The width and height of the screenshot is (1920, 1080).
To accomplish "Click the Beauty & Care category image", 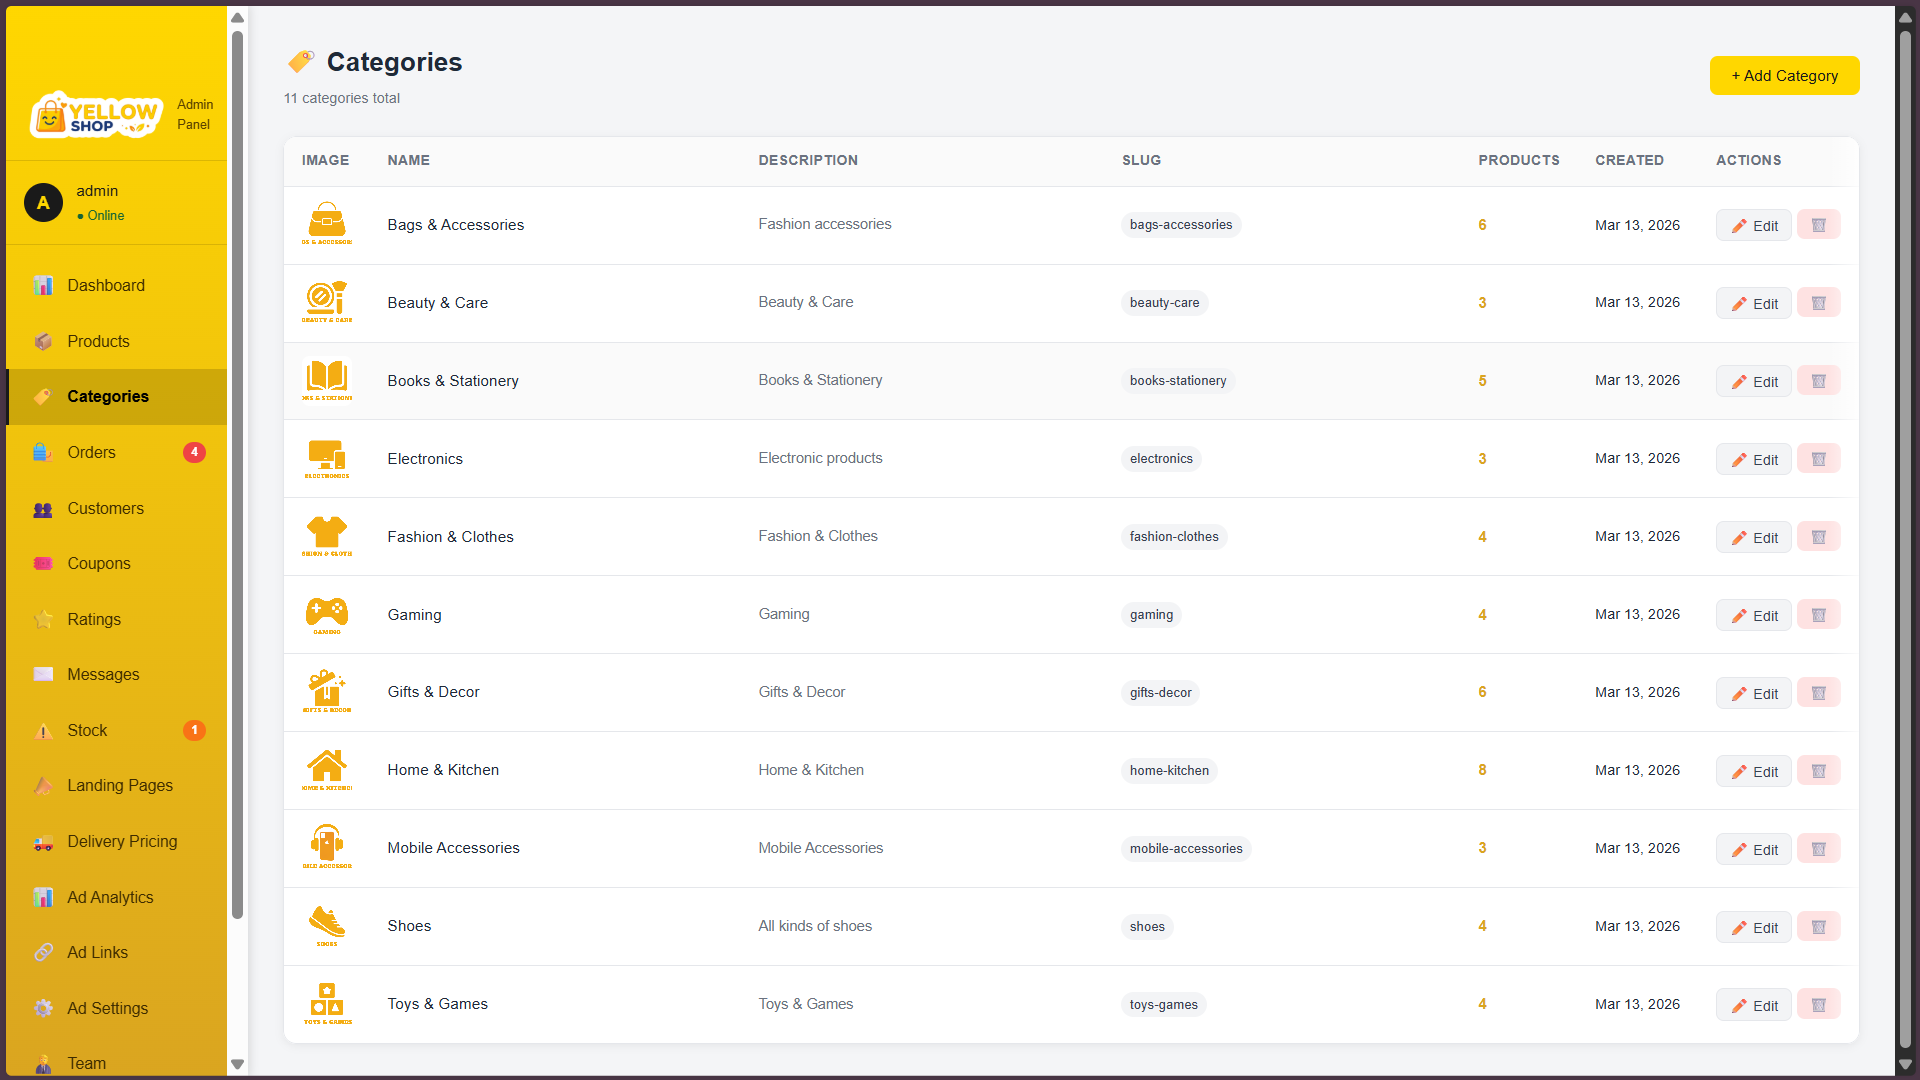I will [327, 302].
